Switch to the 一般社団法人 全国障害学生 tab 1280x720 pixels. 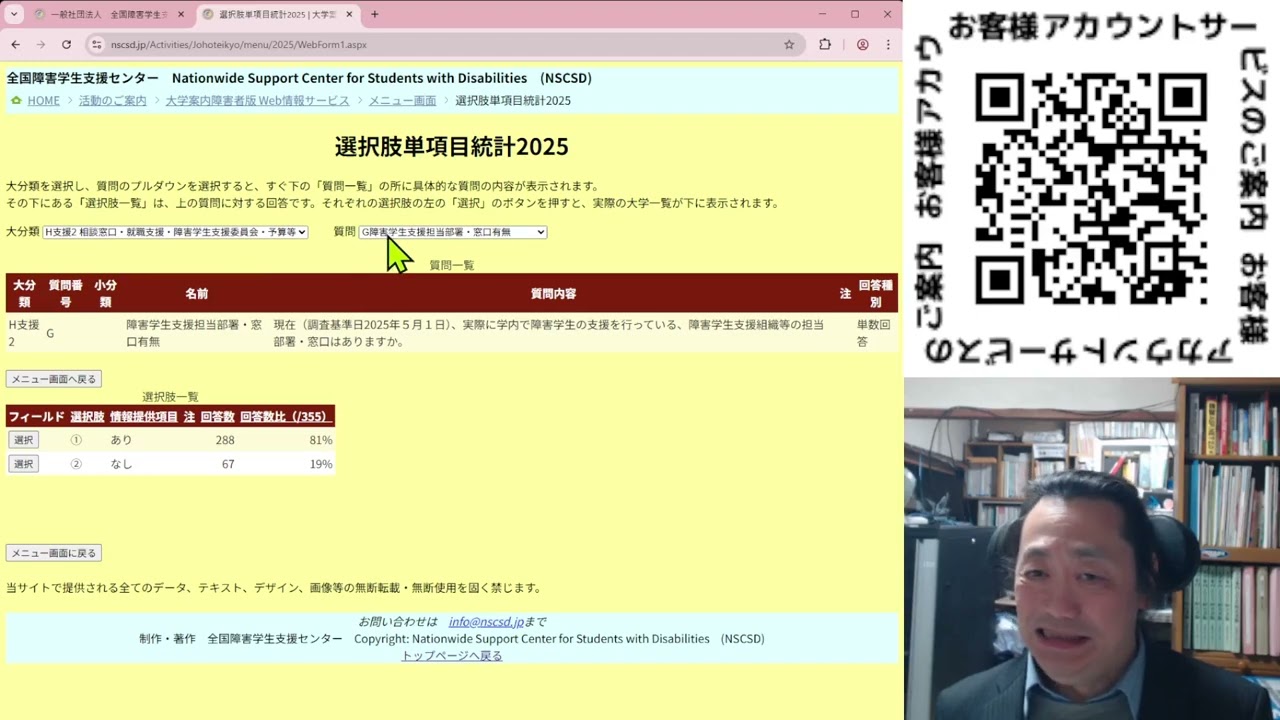click(x=108, y=14)
